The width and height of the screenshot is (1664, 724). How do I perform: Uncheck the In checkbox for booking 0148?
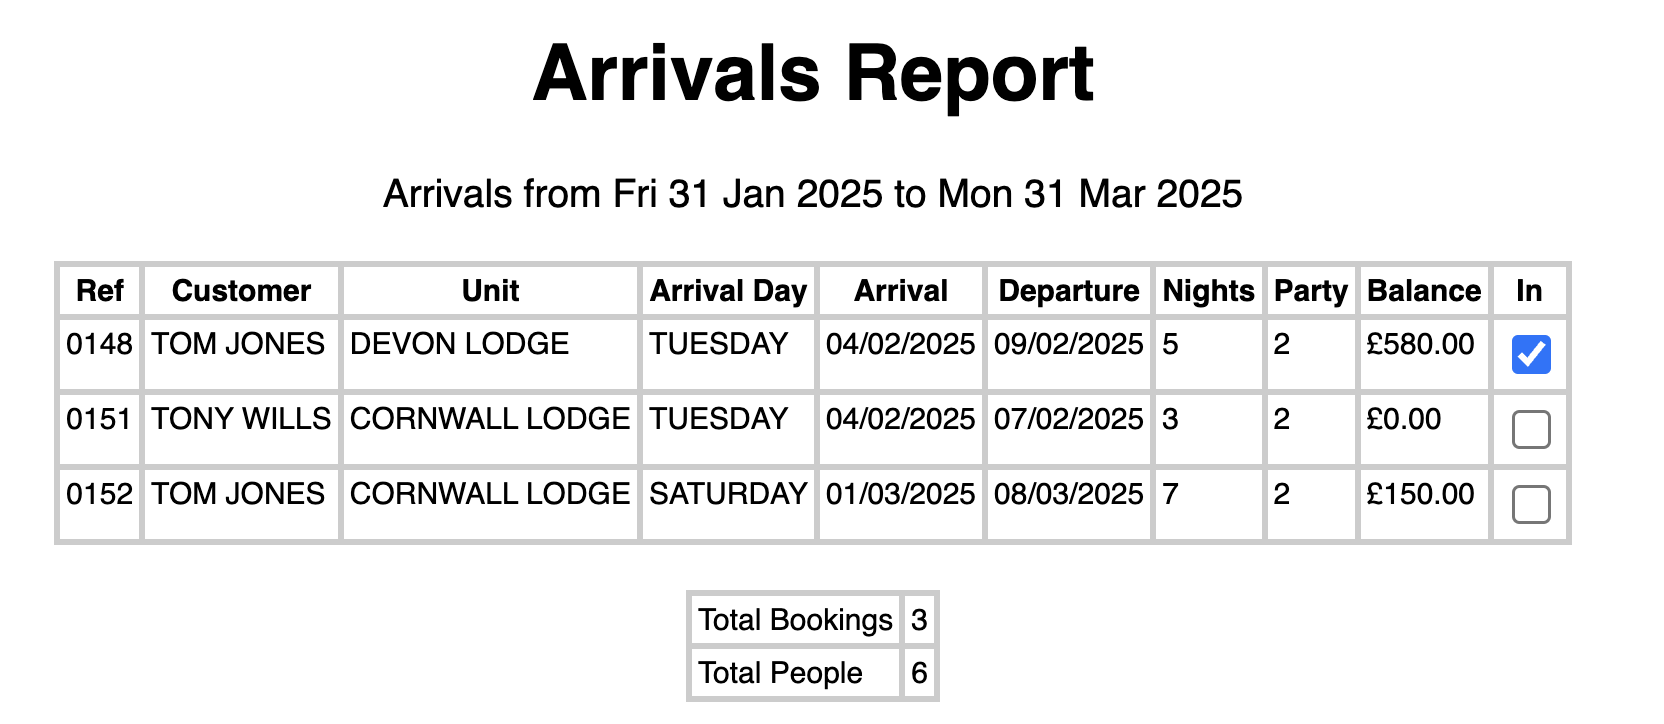[1529, 353]
